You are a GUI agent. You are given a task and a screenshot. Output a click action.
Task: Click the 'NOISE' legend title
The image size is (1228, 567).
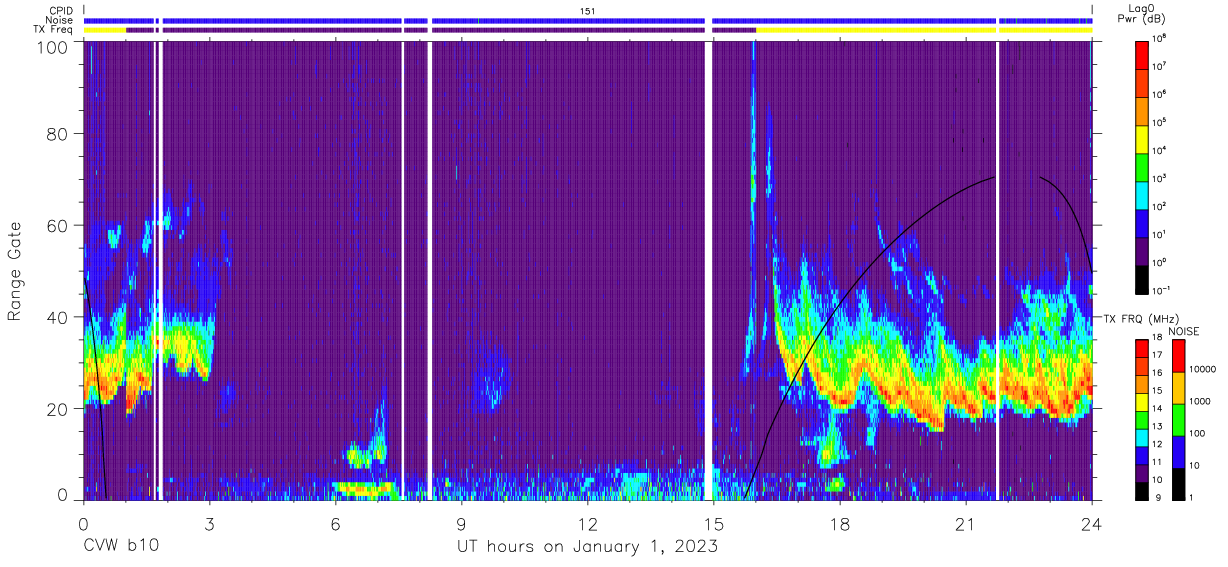point(1185,331)
